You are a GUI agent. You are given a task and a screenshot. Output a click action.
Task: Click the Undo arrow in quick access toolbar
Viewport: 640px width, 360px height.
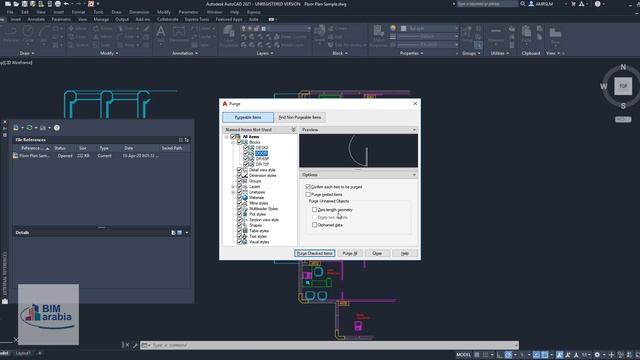(66, 4)
